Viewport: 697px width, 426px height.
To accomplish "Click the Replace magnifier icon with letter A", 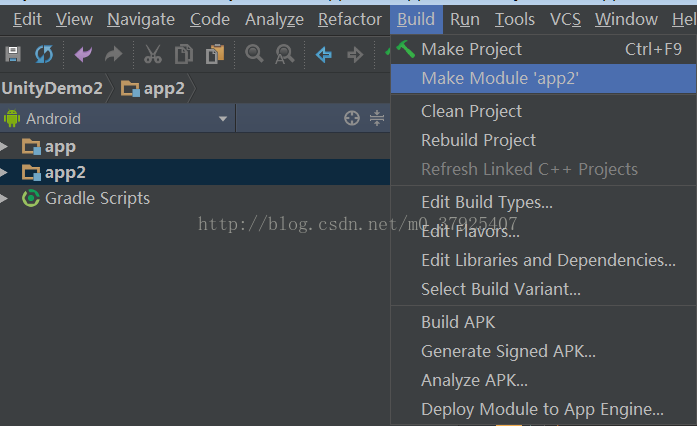I will 284,54.
